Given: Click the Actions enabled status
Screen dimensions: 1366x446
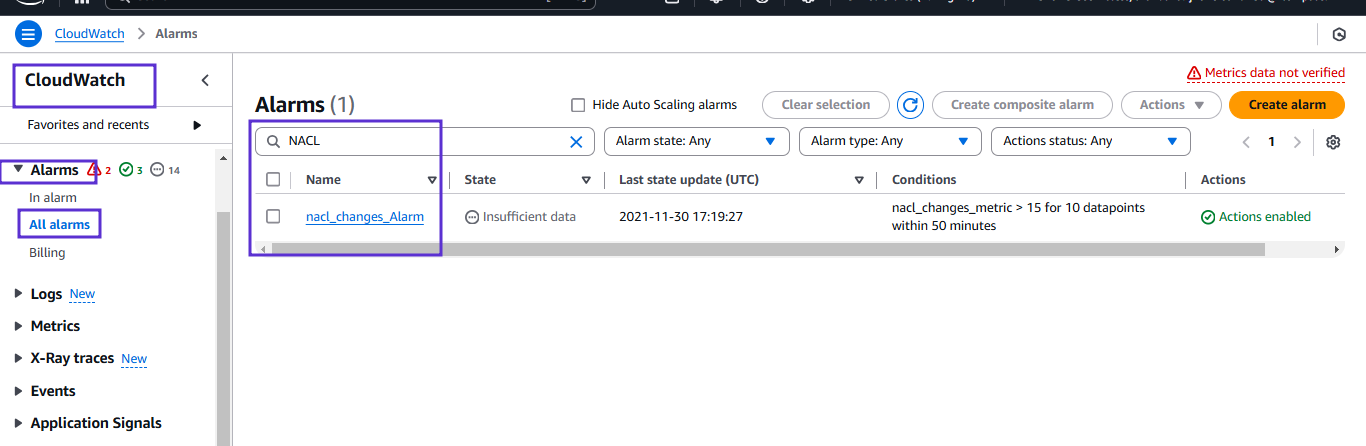Looking at the screenshot, I should (x=1255, y=217).
